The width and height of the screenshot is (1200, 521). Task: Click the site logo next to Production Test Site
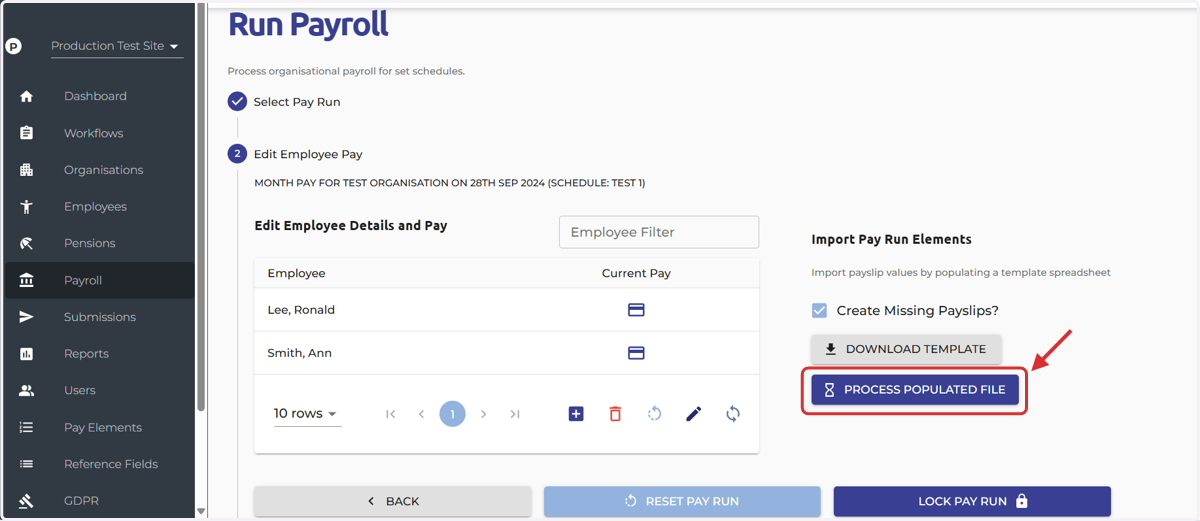(13, 46)
